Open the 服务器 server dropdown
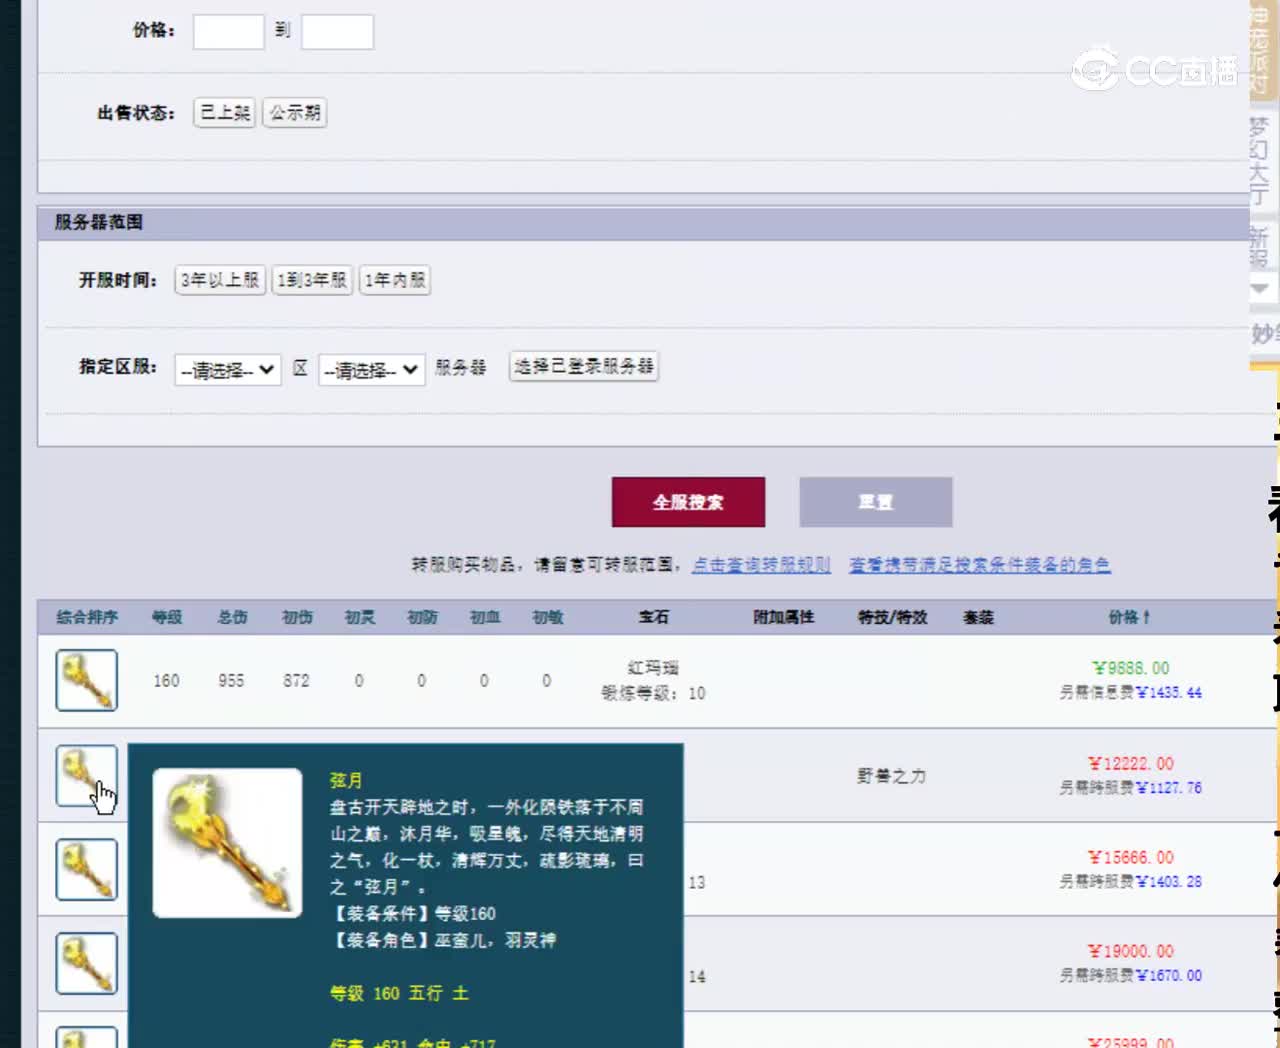Viewport: 1280px width, 1048px height. pyautogui.click(x=371, y=370)
